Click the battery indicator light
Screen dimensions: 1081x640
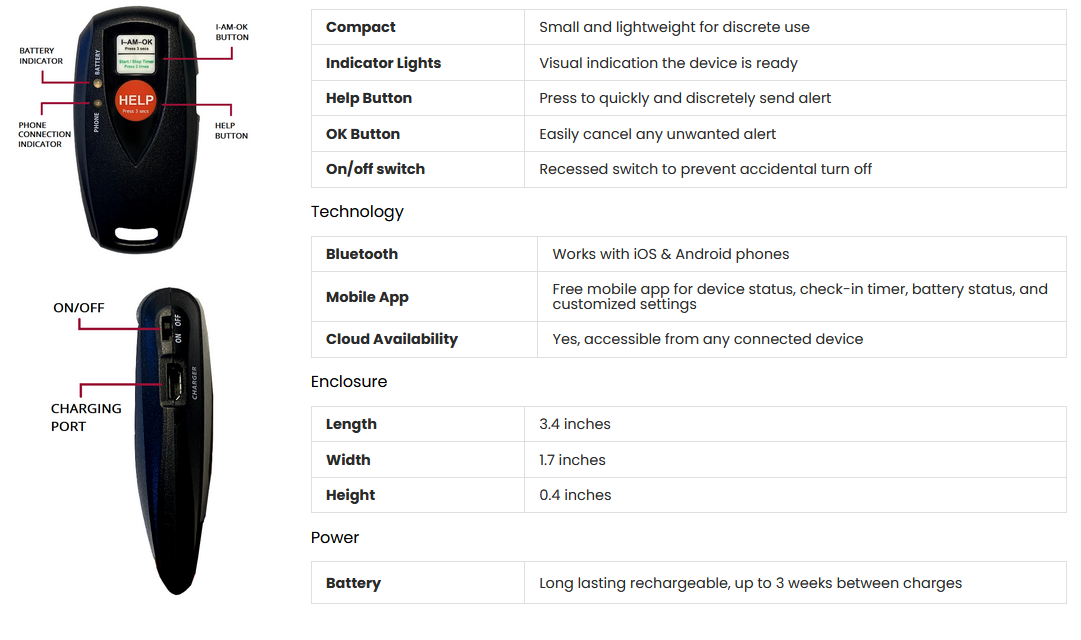(98, 84)
